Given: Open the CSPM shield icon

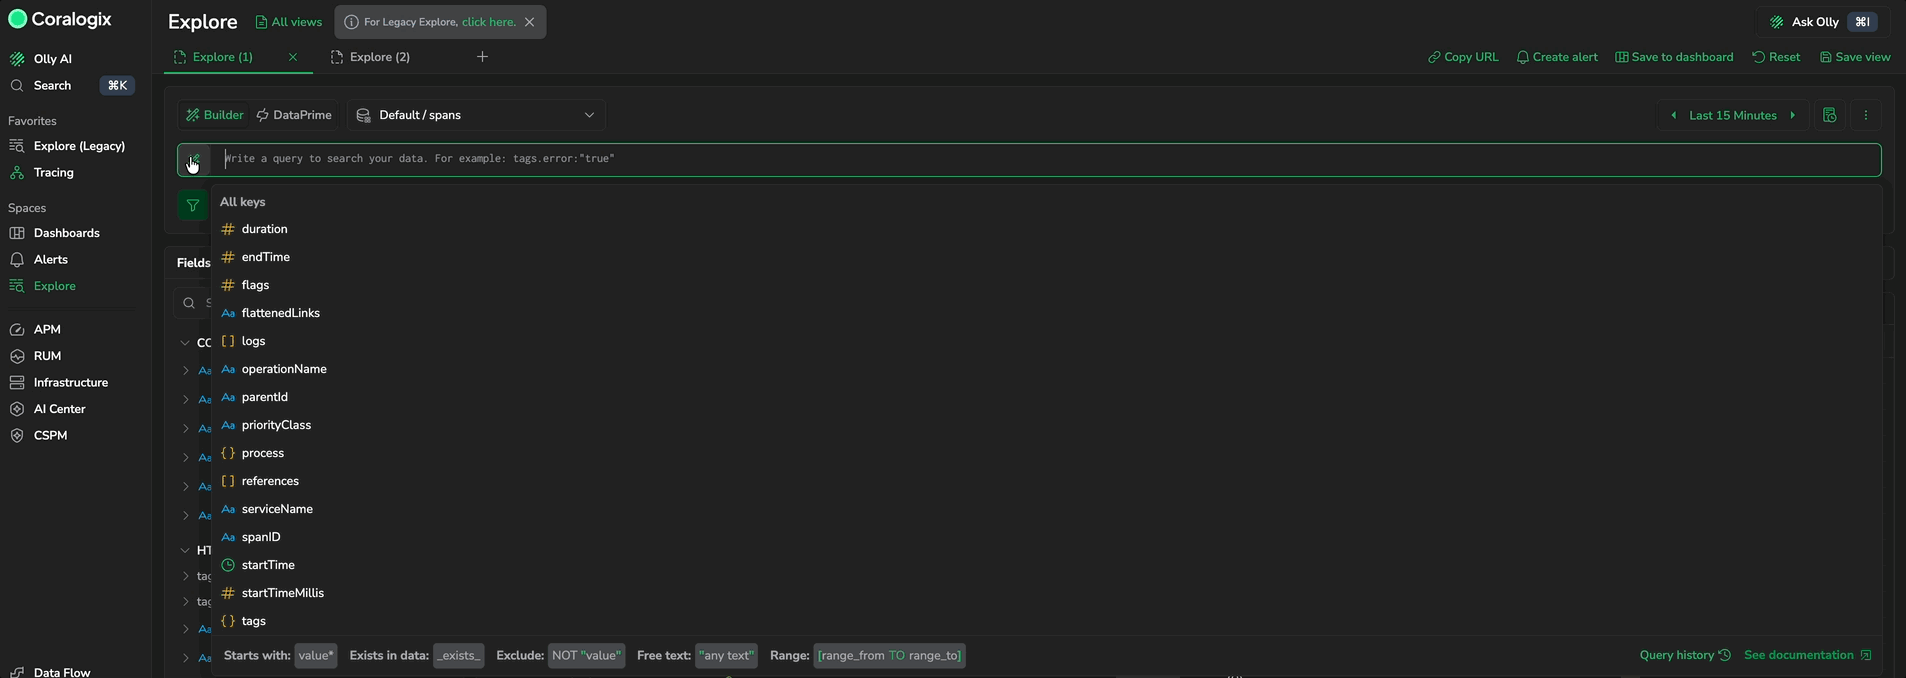Looking at the screenshot, I should point(17,435).
